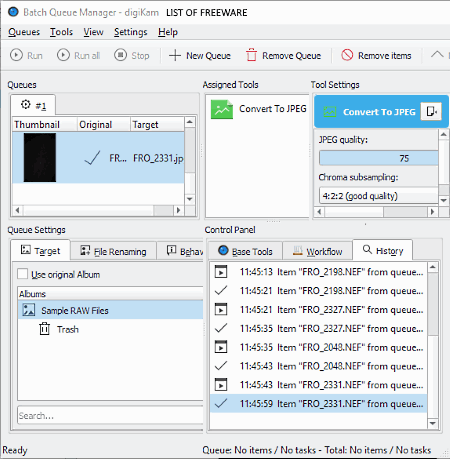Select Sample RAW Files album

(x=110, y=310)
